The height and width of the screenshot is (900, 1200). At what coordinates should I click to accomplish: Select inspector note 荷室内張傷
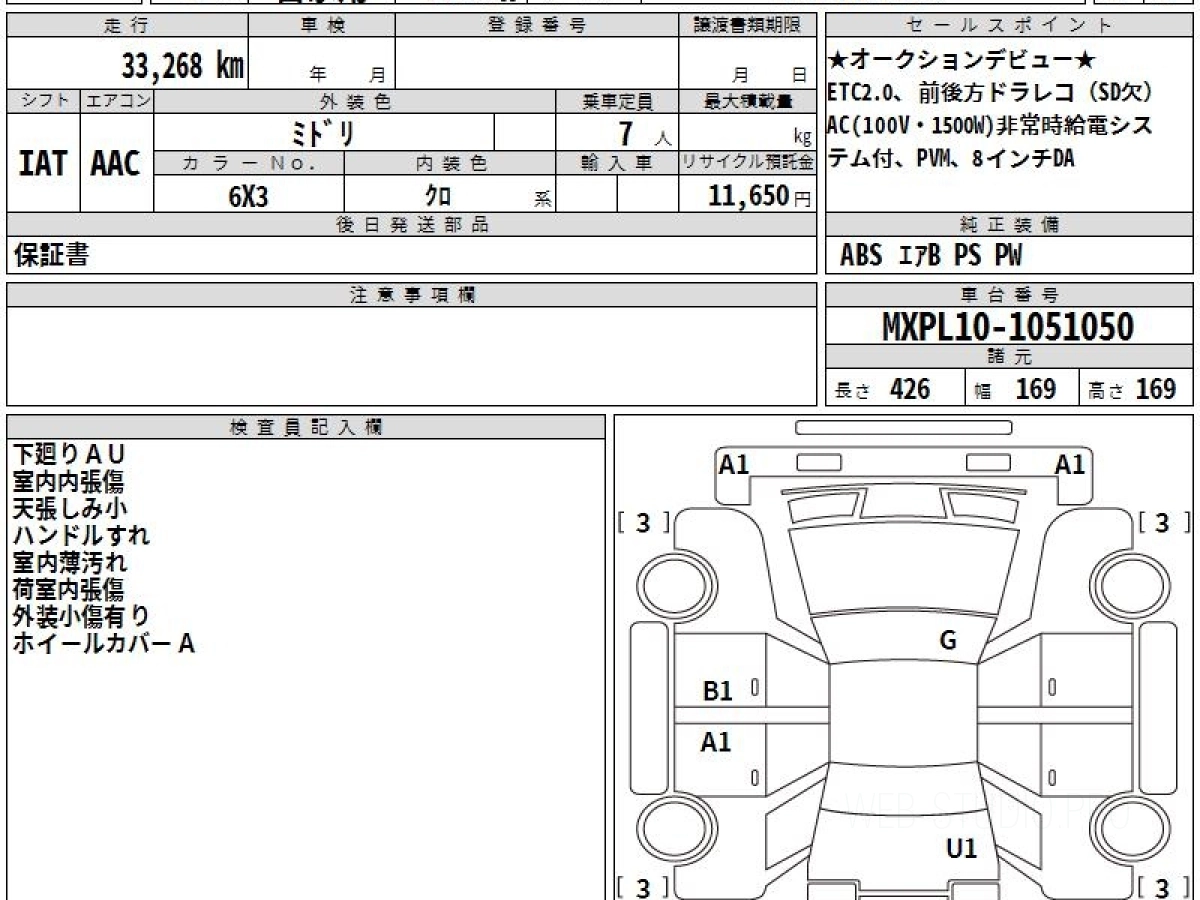point(68,590)
